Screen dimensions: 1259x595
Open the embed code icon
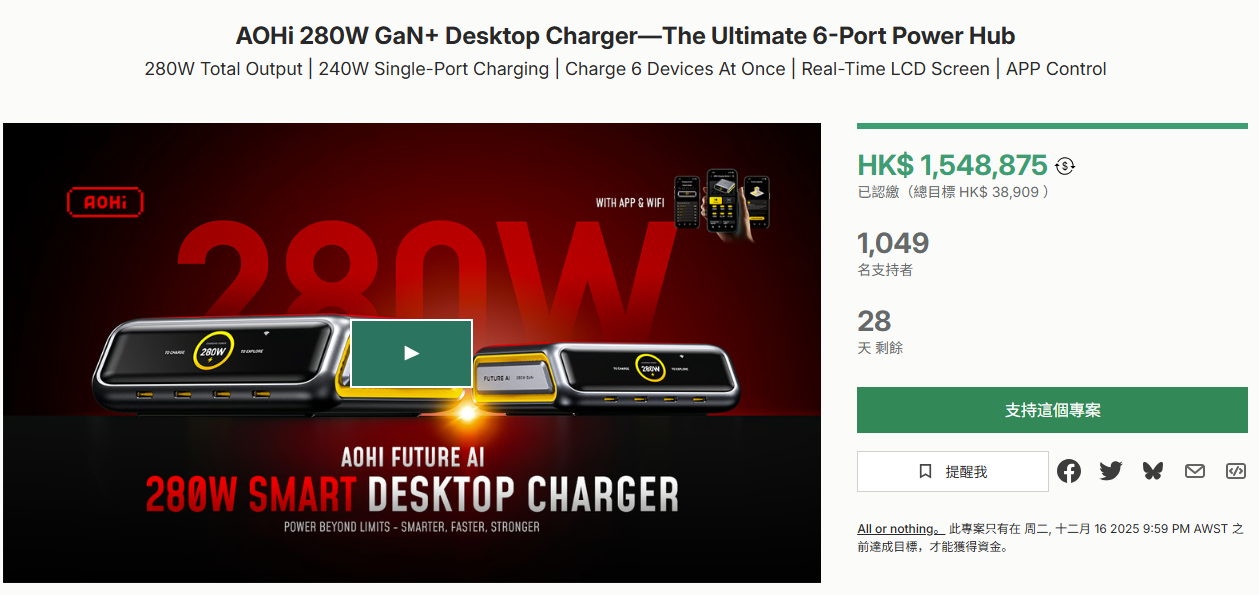[1236, 471]
